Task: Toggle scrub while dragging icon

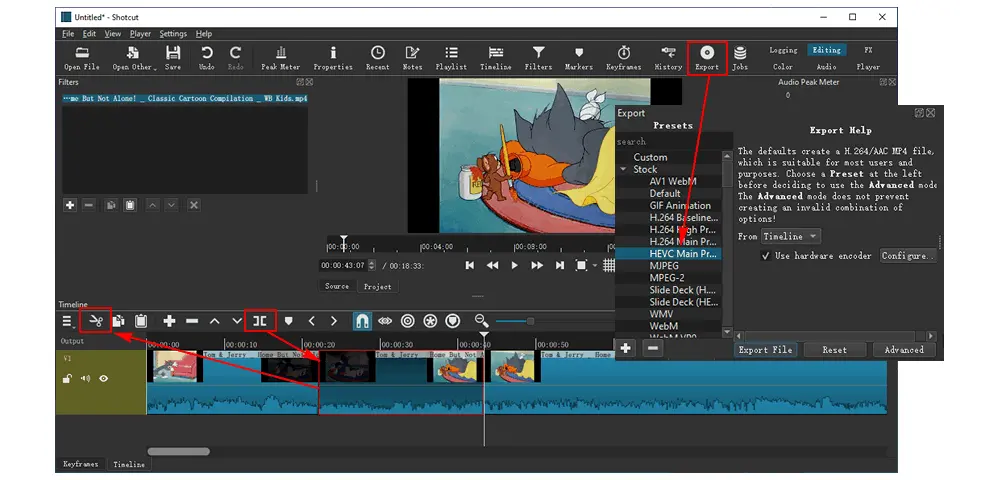Action: click(x=385, y=321)
